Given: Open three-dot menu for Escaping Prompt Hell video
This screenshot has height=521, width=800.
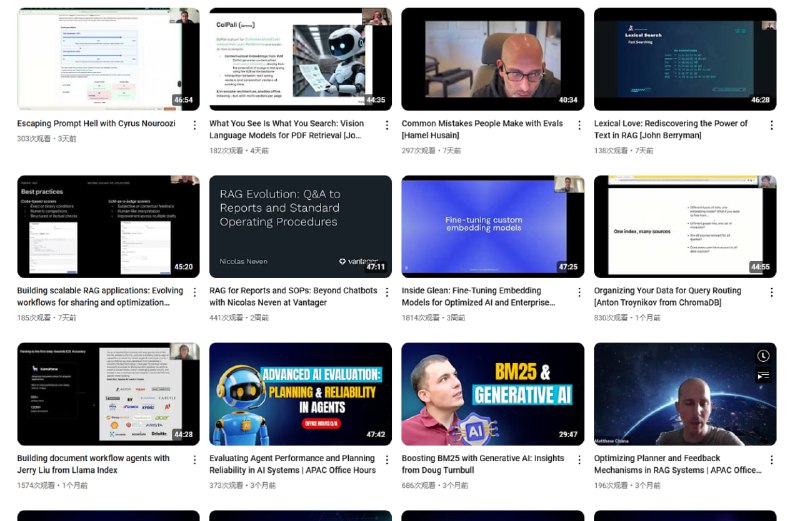Looking at the screenshot, I should click(x=195, y=125).
